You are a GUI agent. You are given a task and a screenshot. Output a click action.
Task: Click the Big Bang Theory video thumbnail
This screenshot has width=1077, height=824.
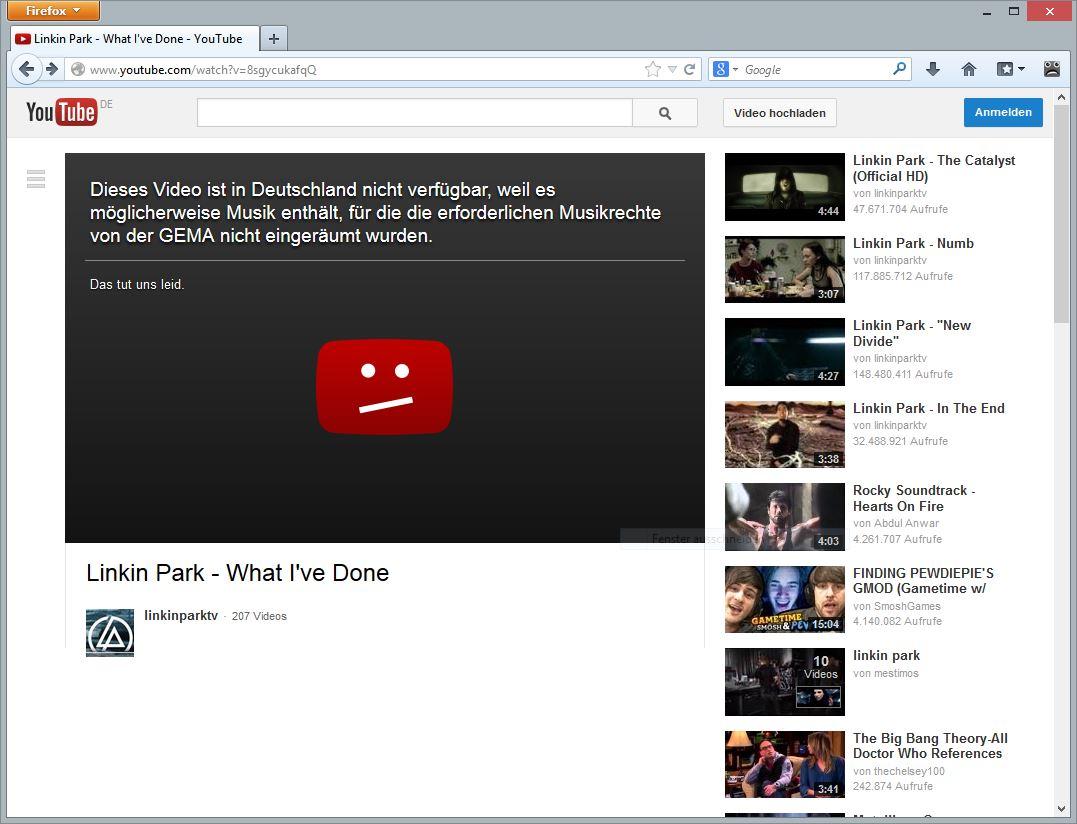point(785,764)
